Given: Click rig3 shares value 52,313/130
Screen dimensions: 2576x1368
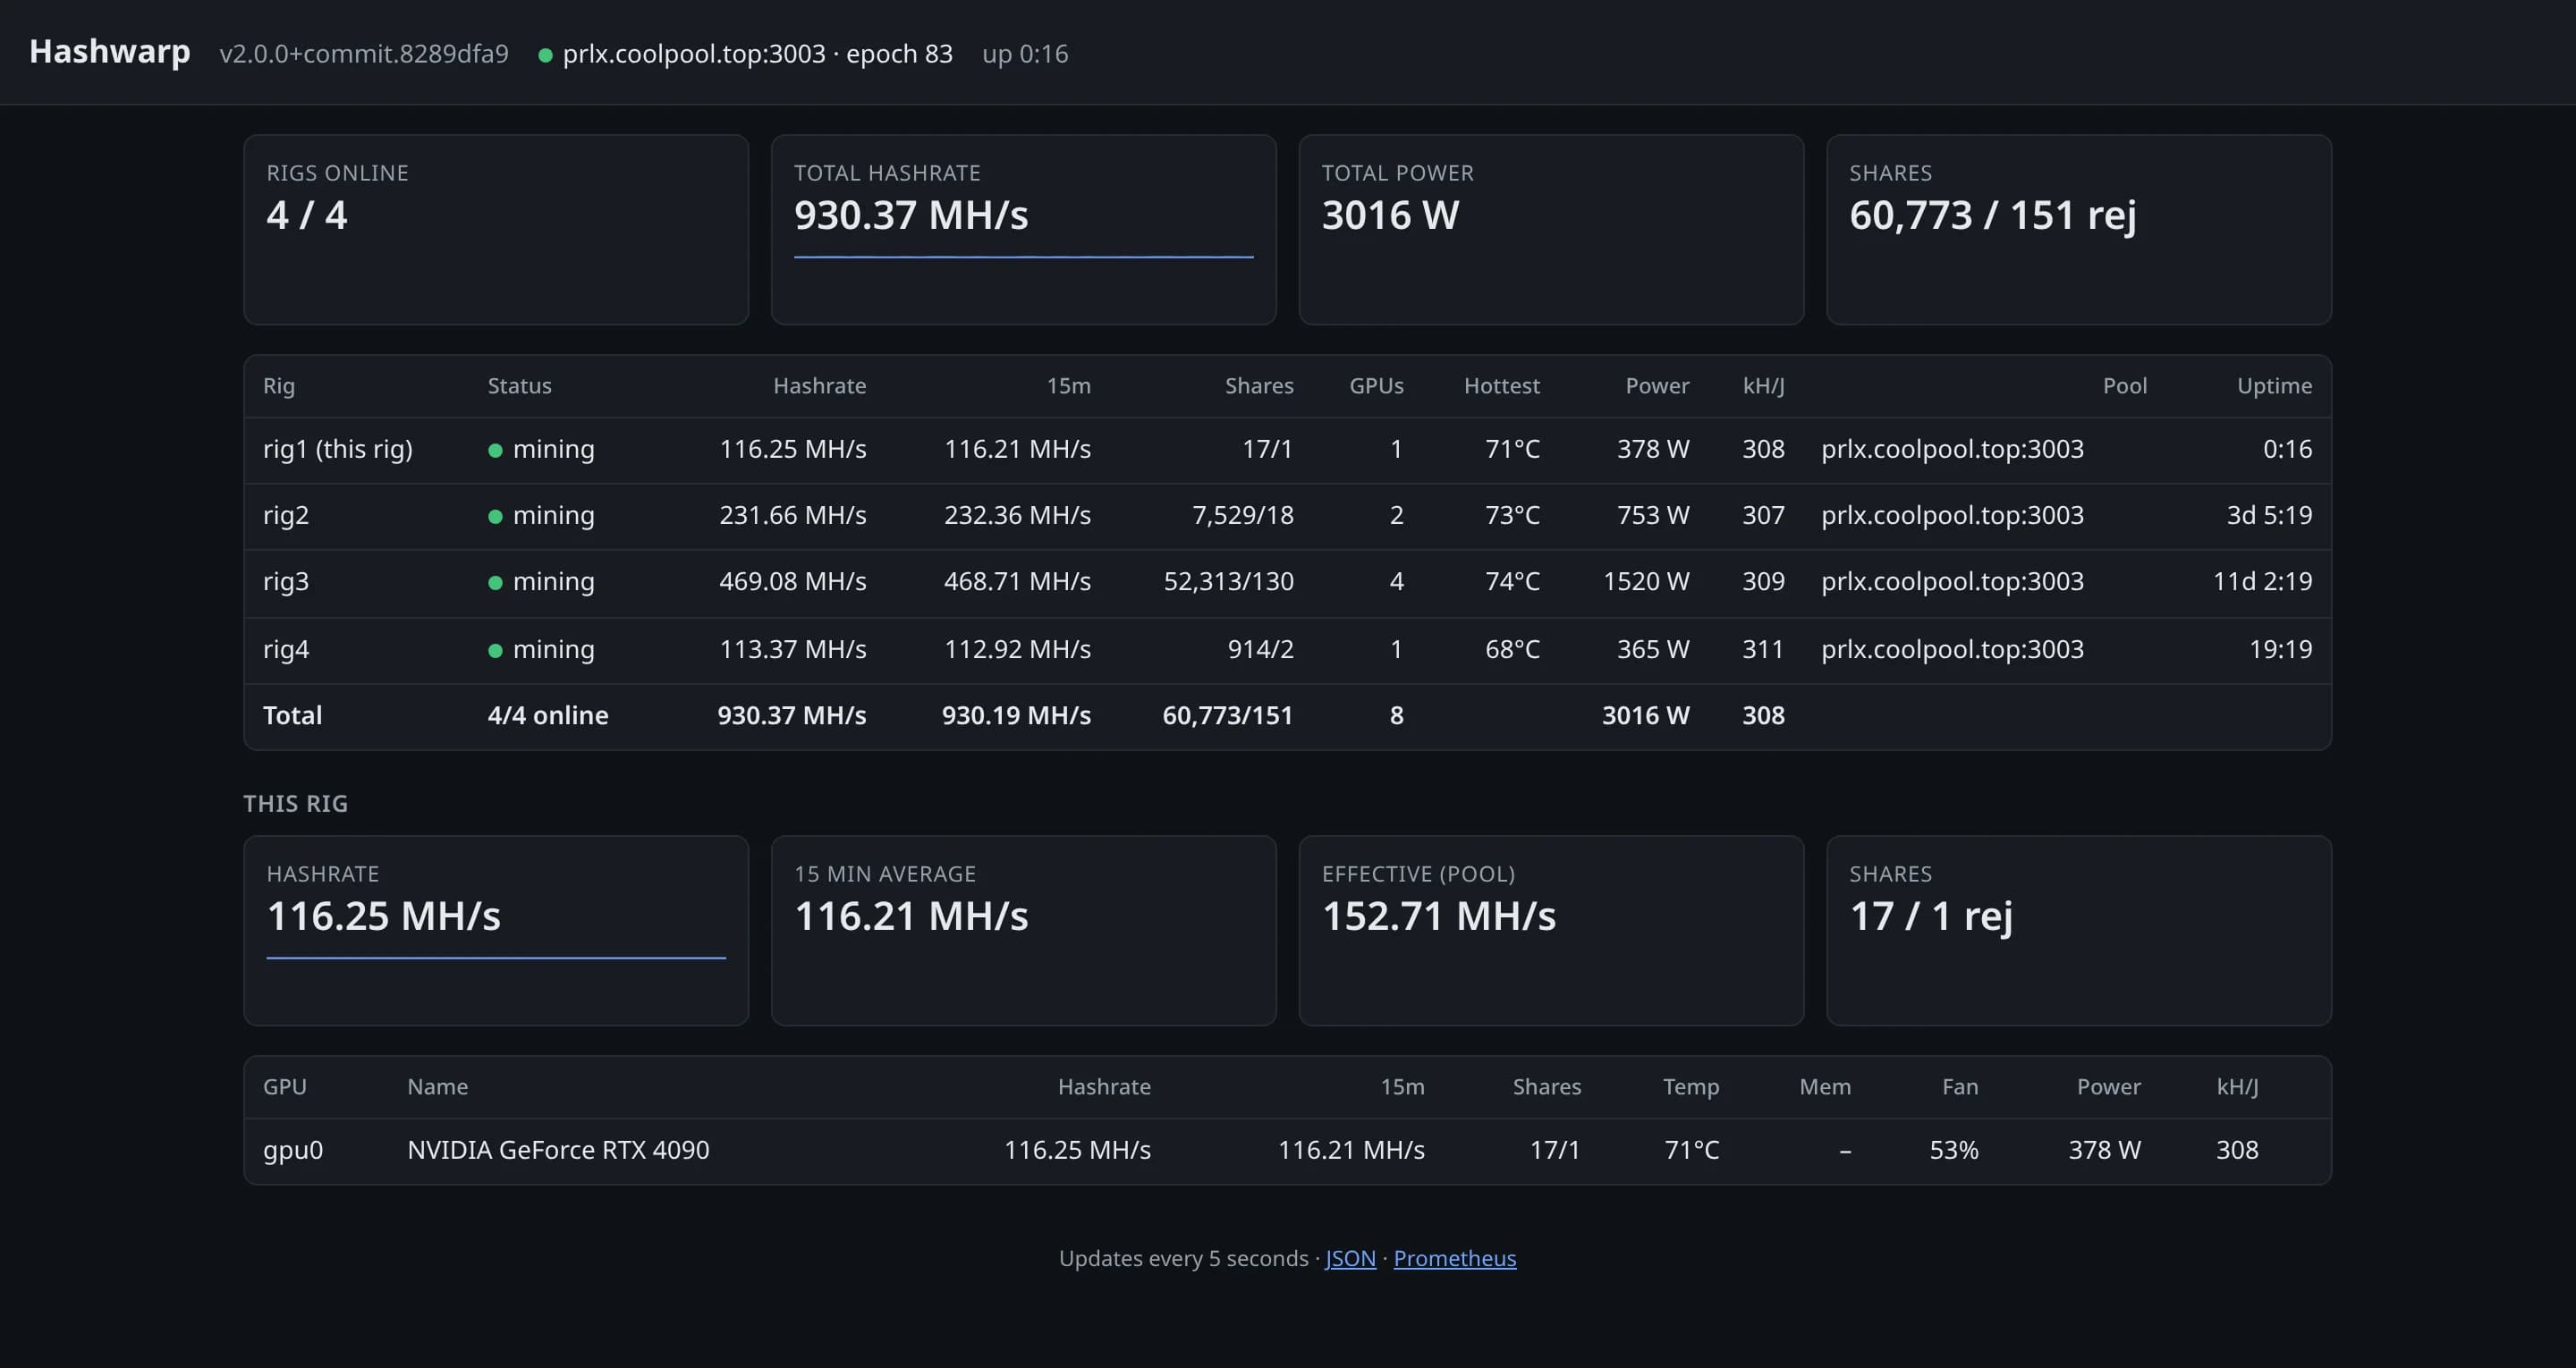Looking at the screenshot, I should [1228, 581].
